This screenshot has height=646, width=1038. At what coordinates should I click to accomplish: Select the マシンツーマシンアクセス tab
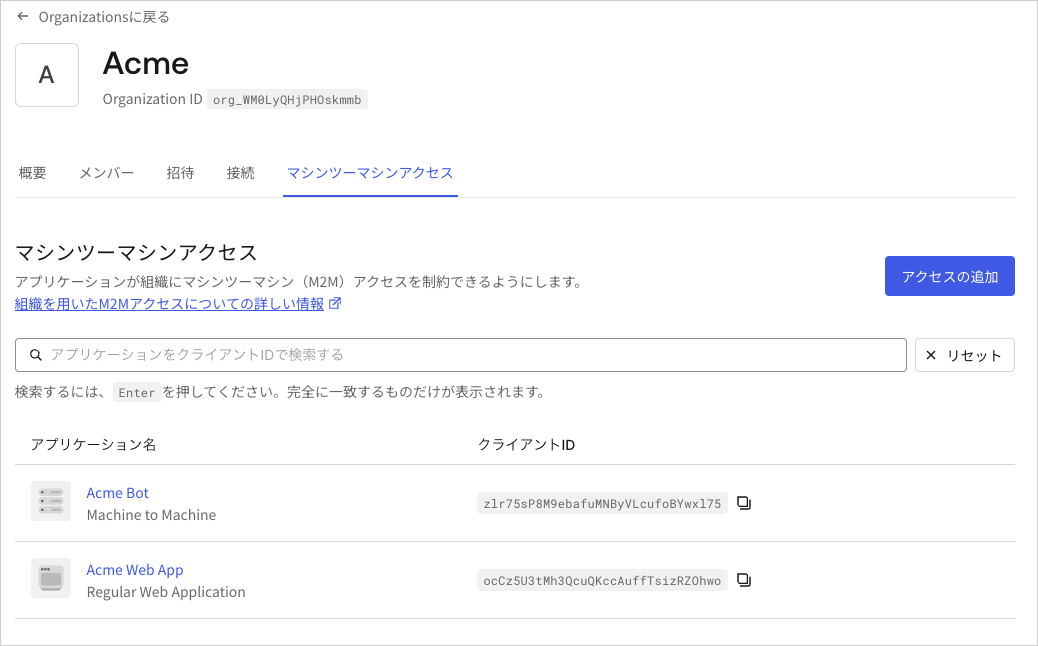pyautogui.click(x=370, y=173)
